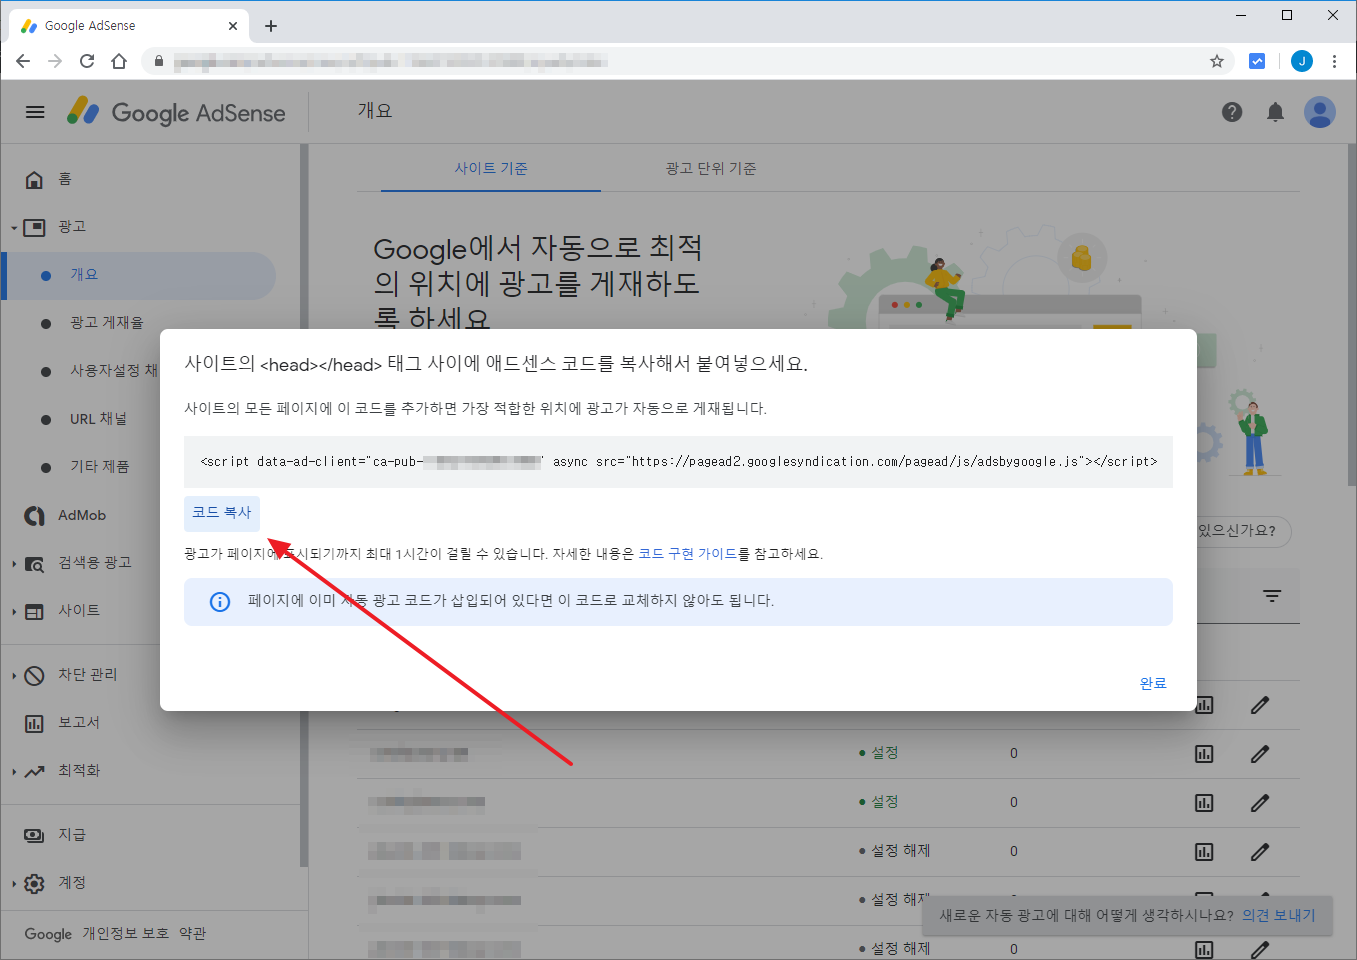This screenshot has height=960, width=1357.
Task: Go to browser home page
Action: pyautogui.click(x=119, y=61)
